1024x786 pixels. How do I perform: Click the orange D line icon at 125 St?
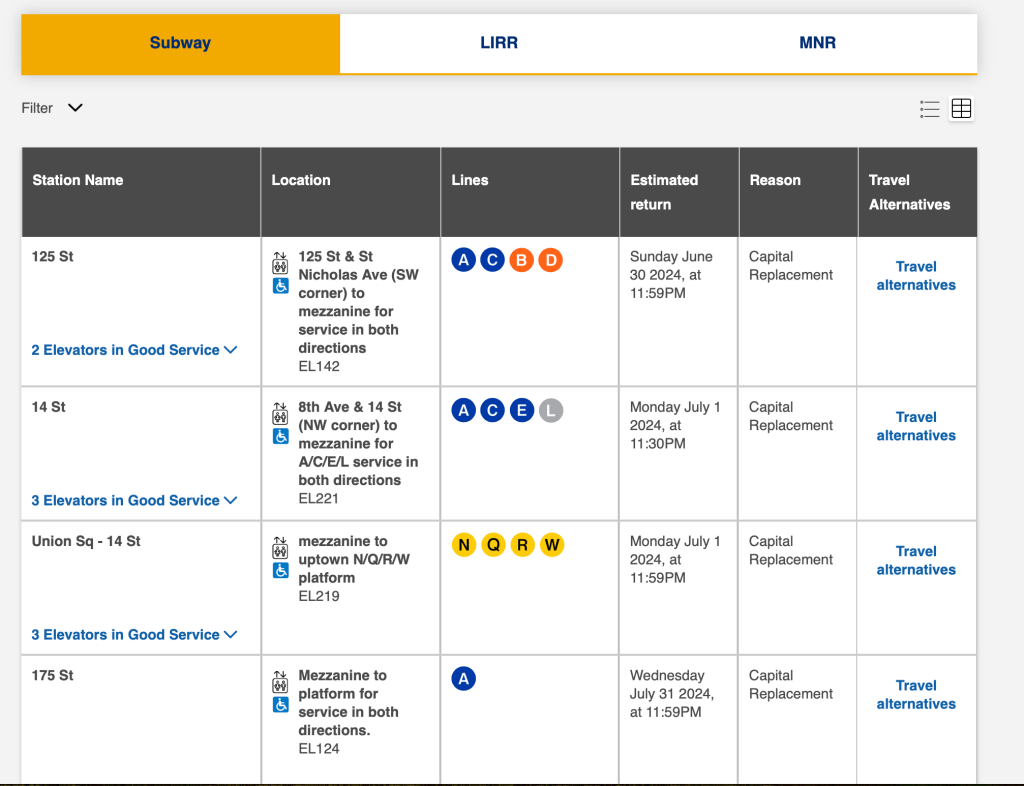[550, 261]
